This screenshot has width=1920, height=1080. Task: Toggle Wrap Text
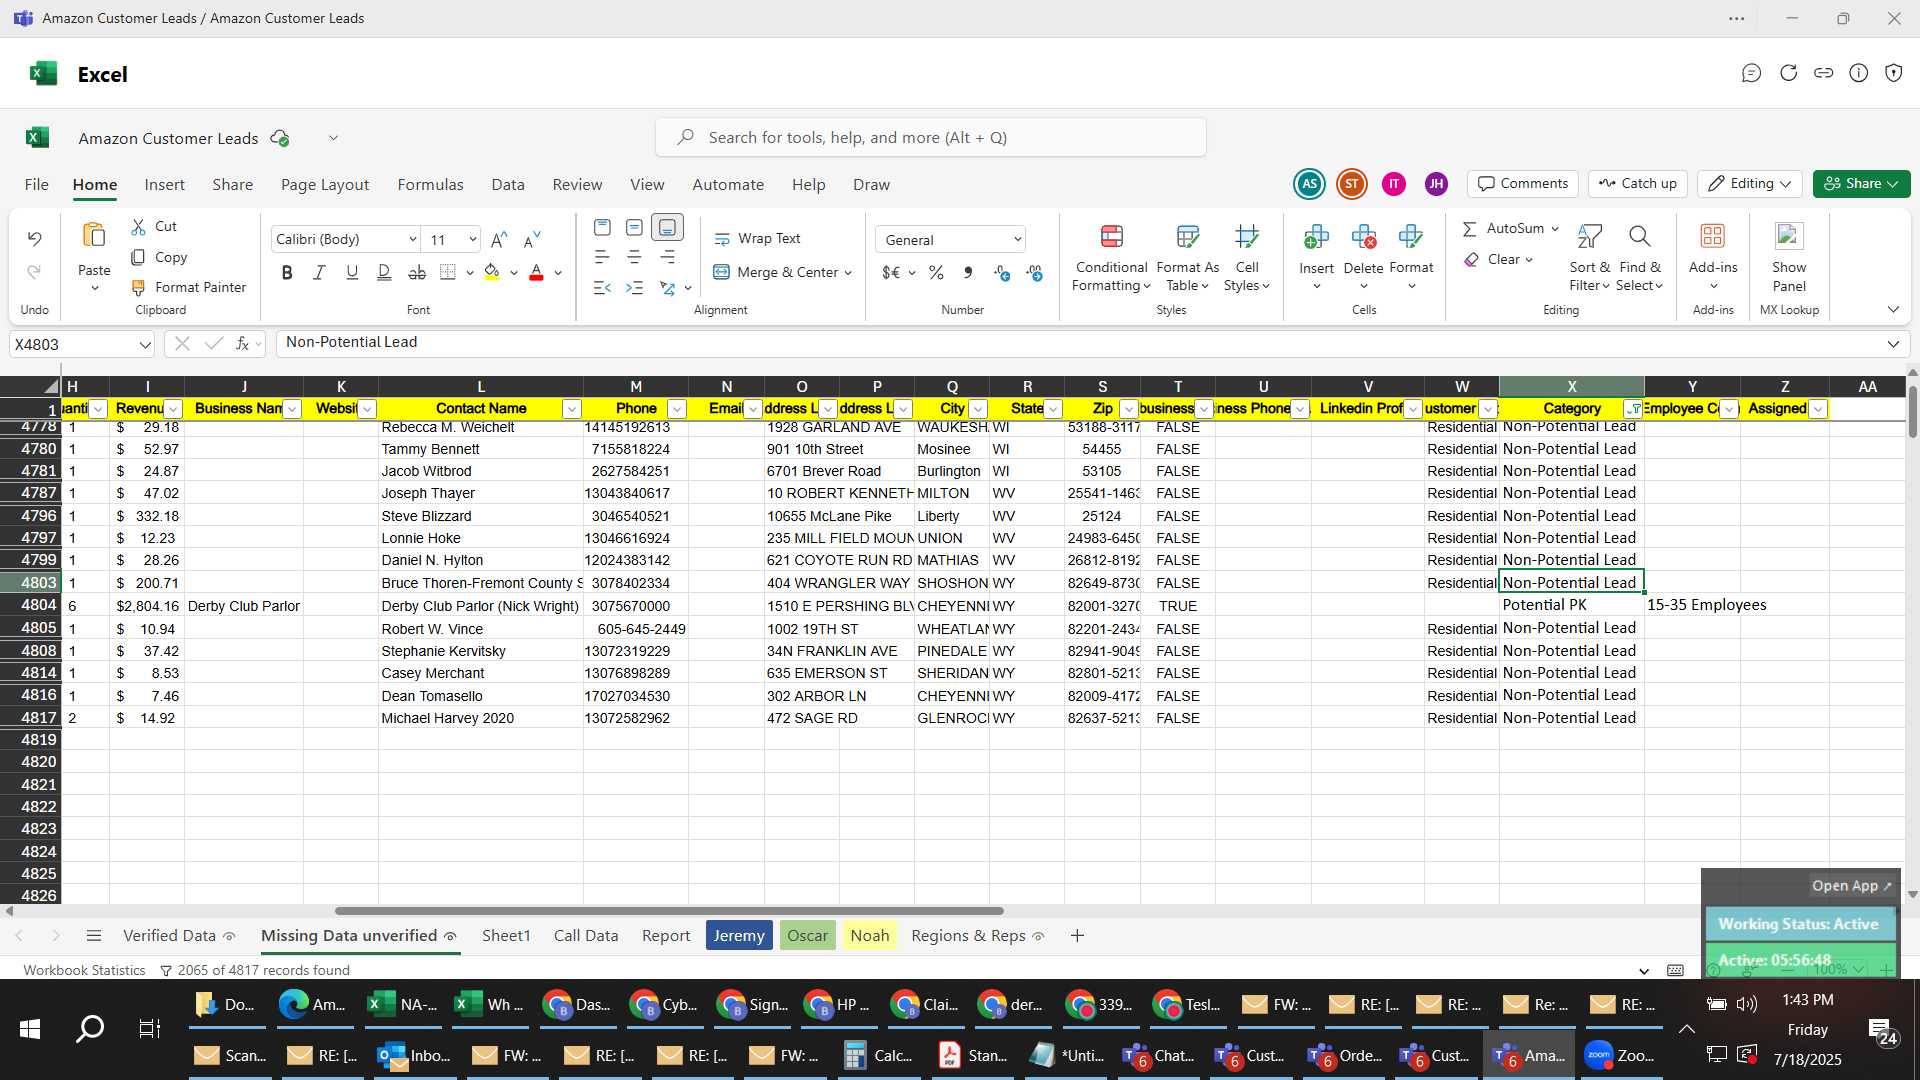click(757, 239)
